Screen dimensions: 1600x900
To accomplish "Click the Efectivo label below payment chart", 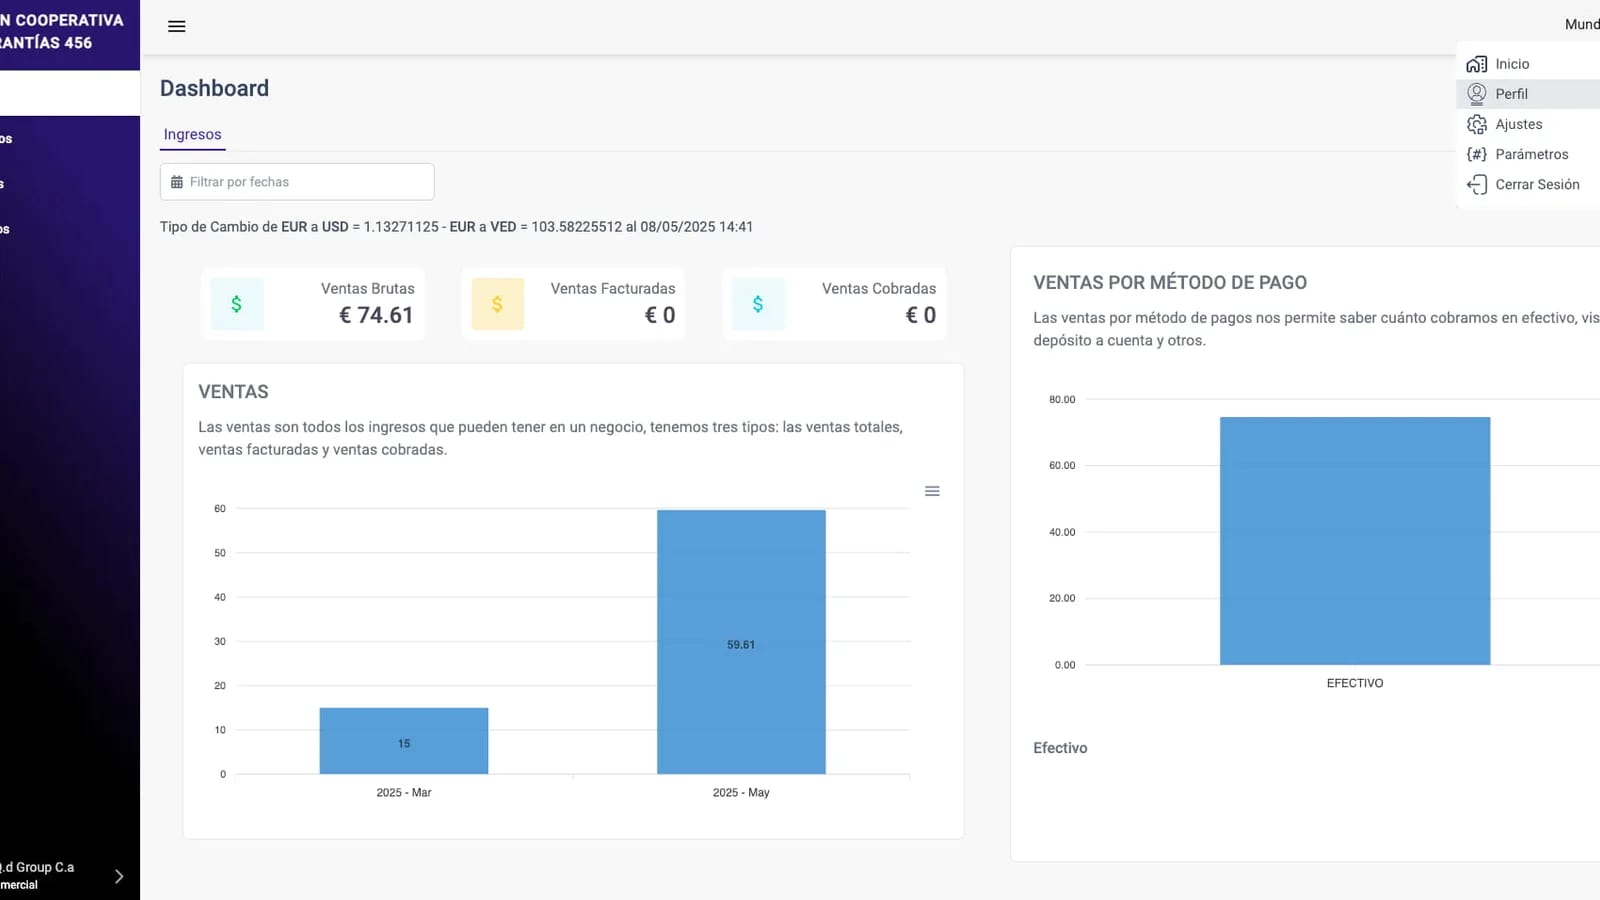I will [1060, 748].
